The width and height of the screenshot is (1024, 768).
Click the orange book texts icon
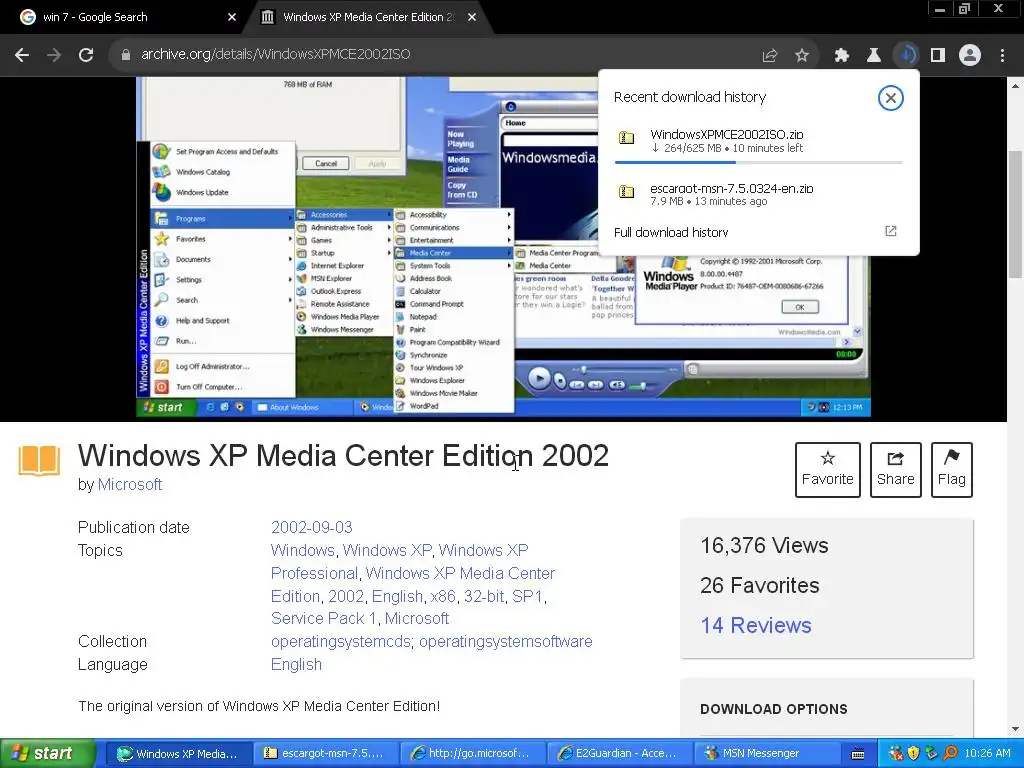click(39, 460)
